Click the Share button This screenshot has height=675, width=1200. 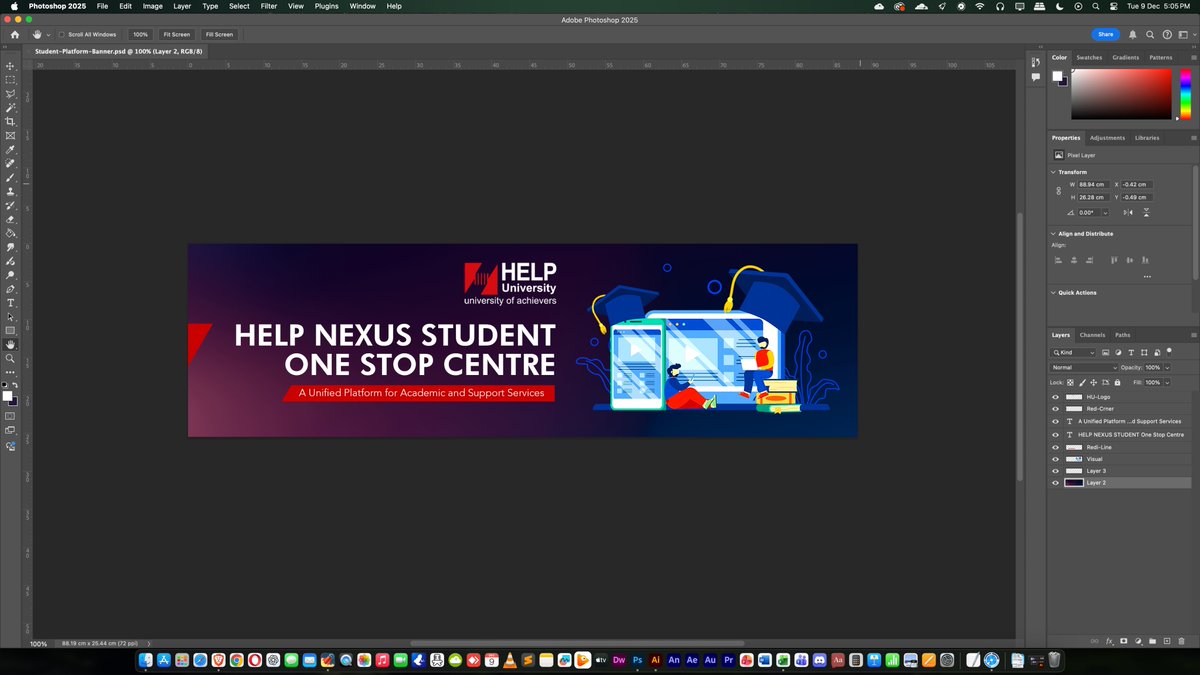click(x=1106, y=33)
